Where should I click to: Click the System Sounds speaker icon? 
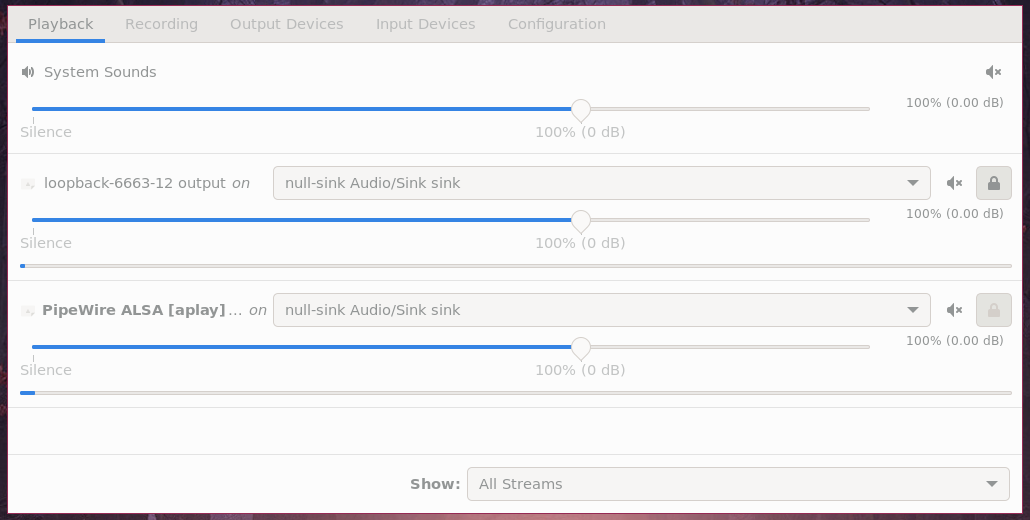pos(28,72)
